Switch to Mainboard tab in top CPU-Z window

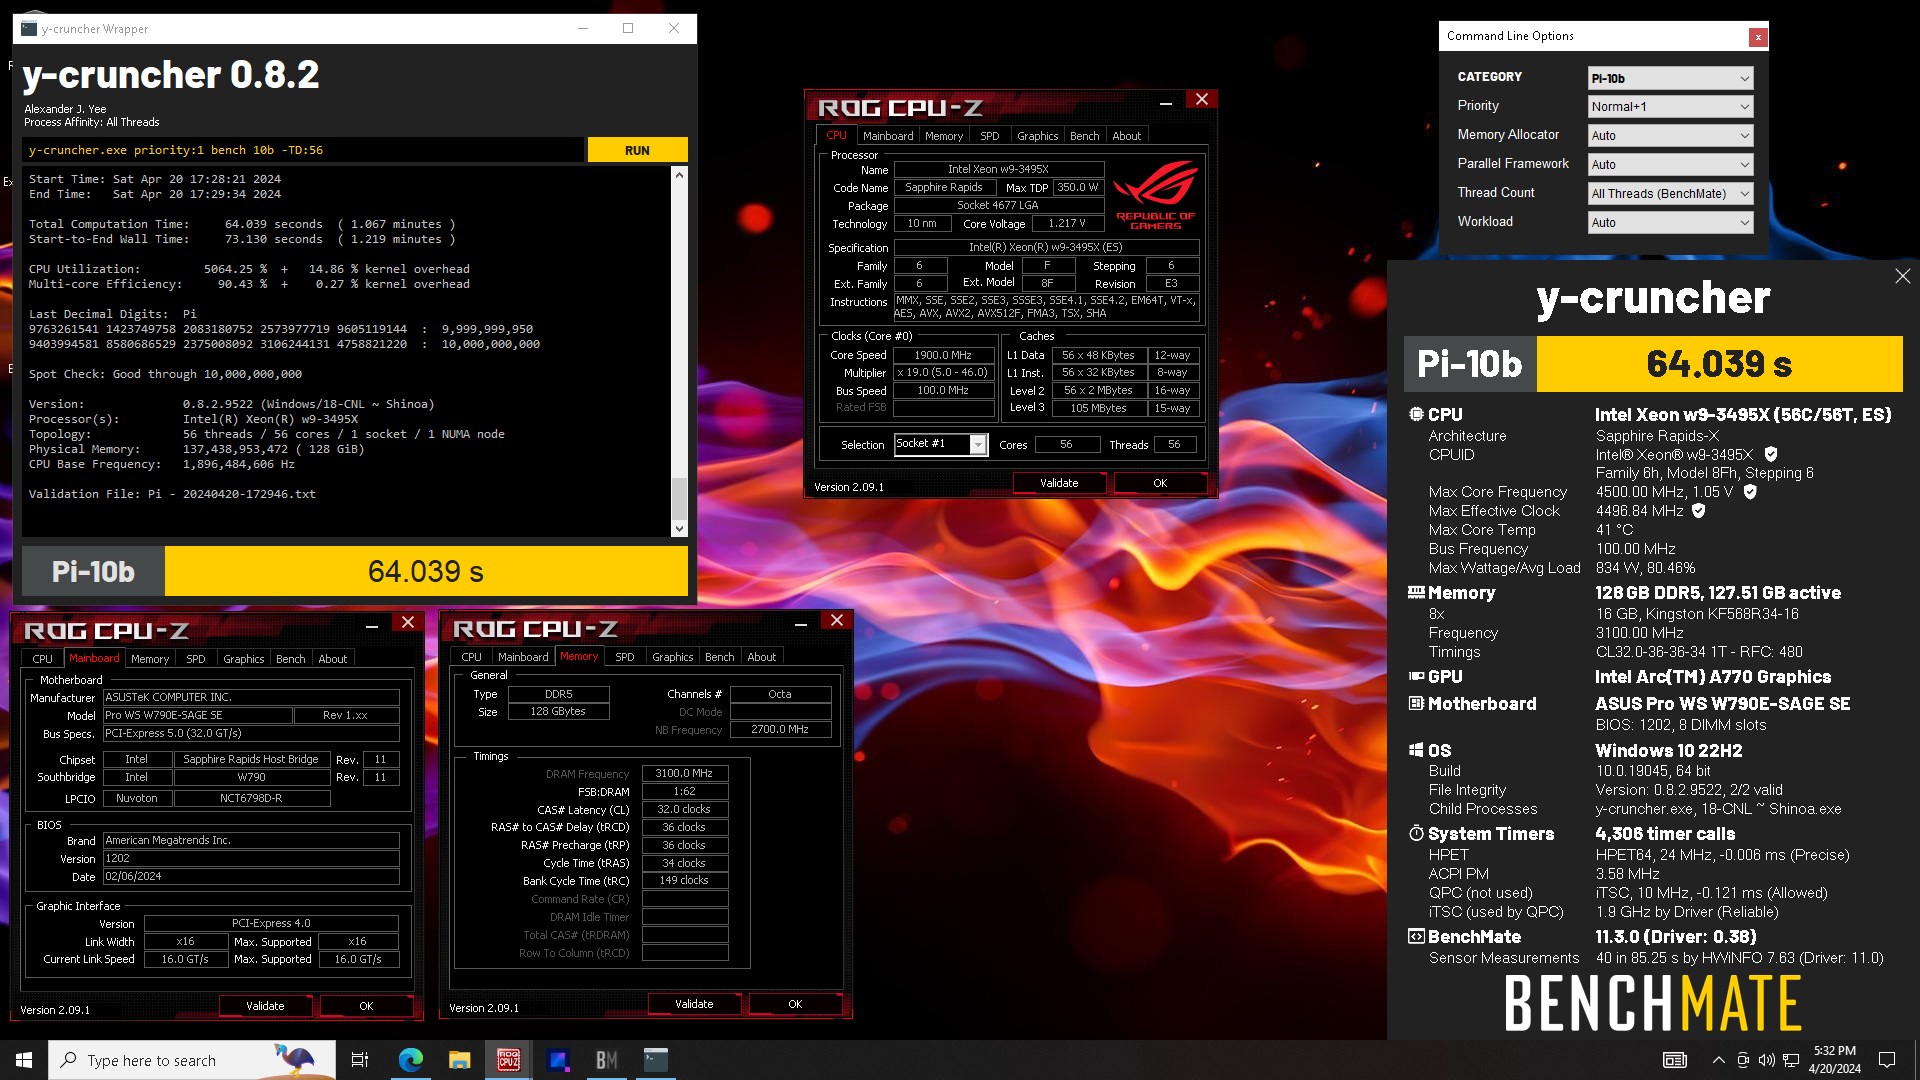pyautogui.click(x=888, y=136)
